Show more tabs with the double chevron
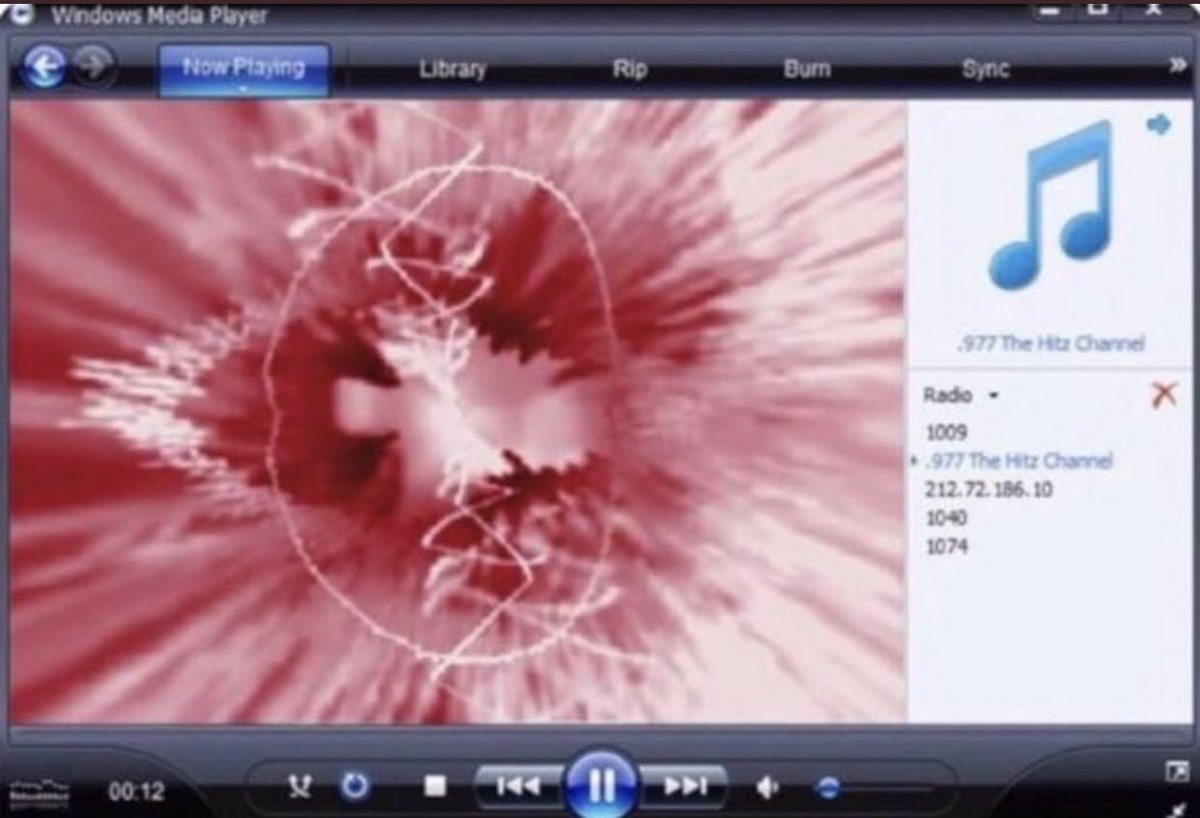This screenshot has width=1200, height=818. (x=1178, y=67)
